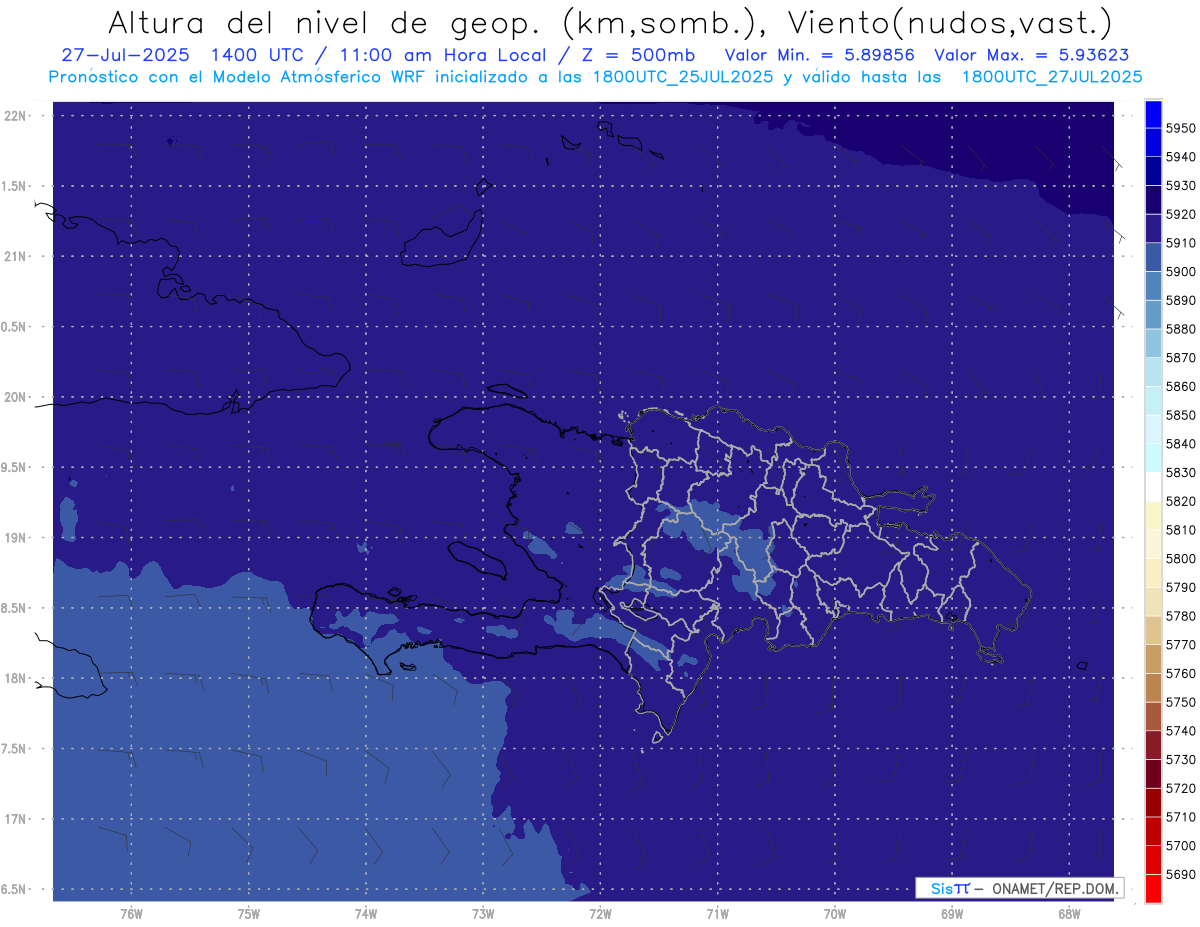Viewport: 1200px width, 927px height.
Task: Click the '73W' longitude axis label
Action: [483, 913]
